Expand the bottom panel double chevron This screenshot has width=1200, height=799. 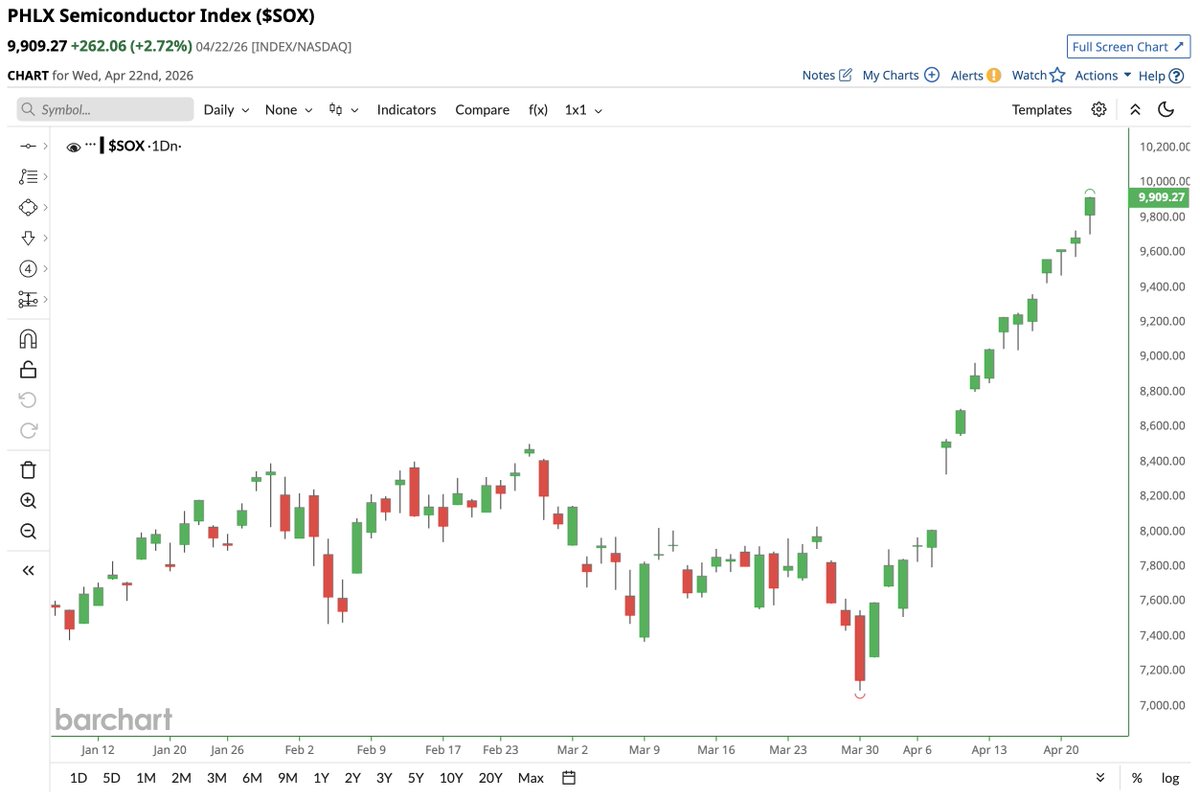click(x=1100, y=777)
